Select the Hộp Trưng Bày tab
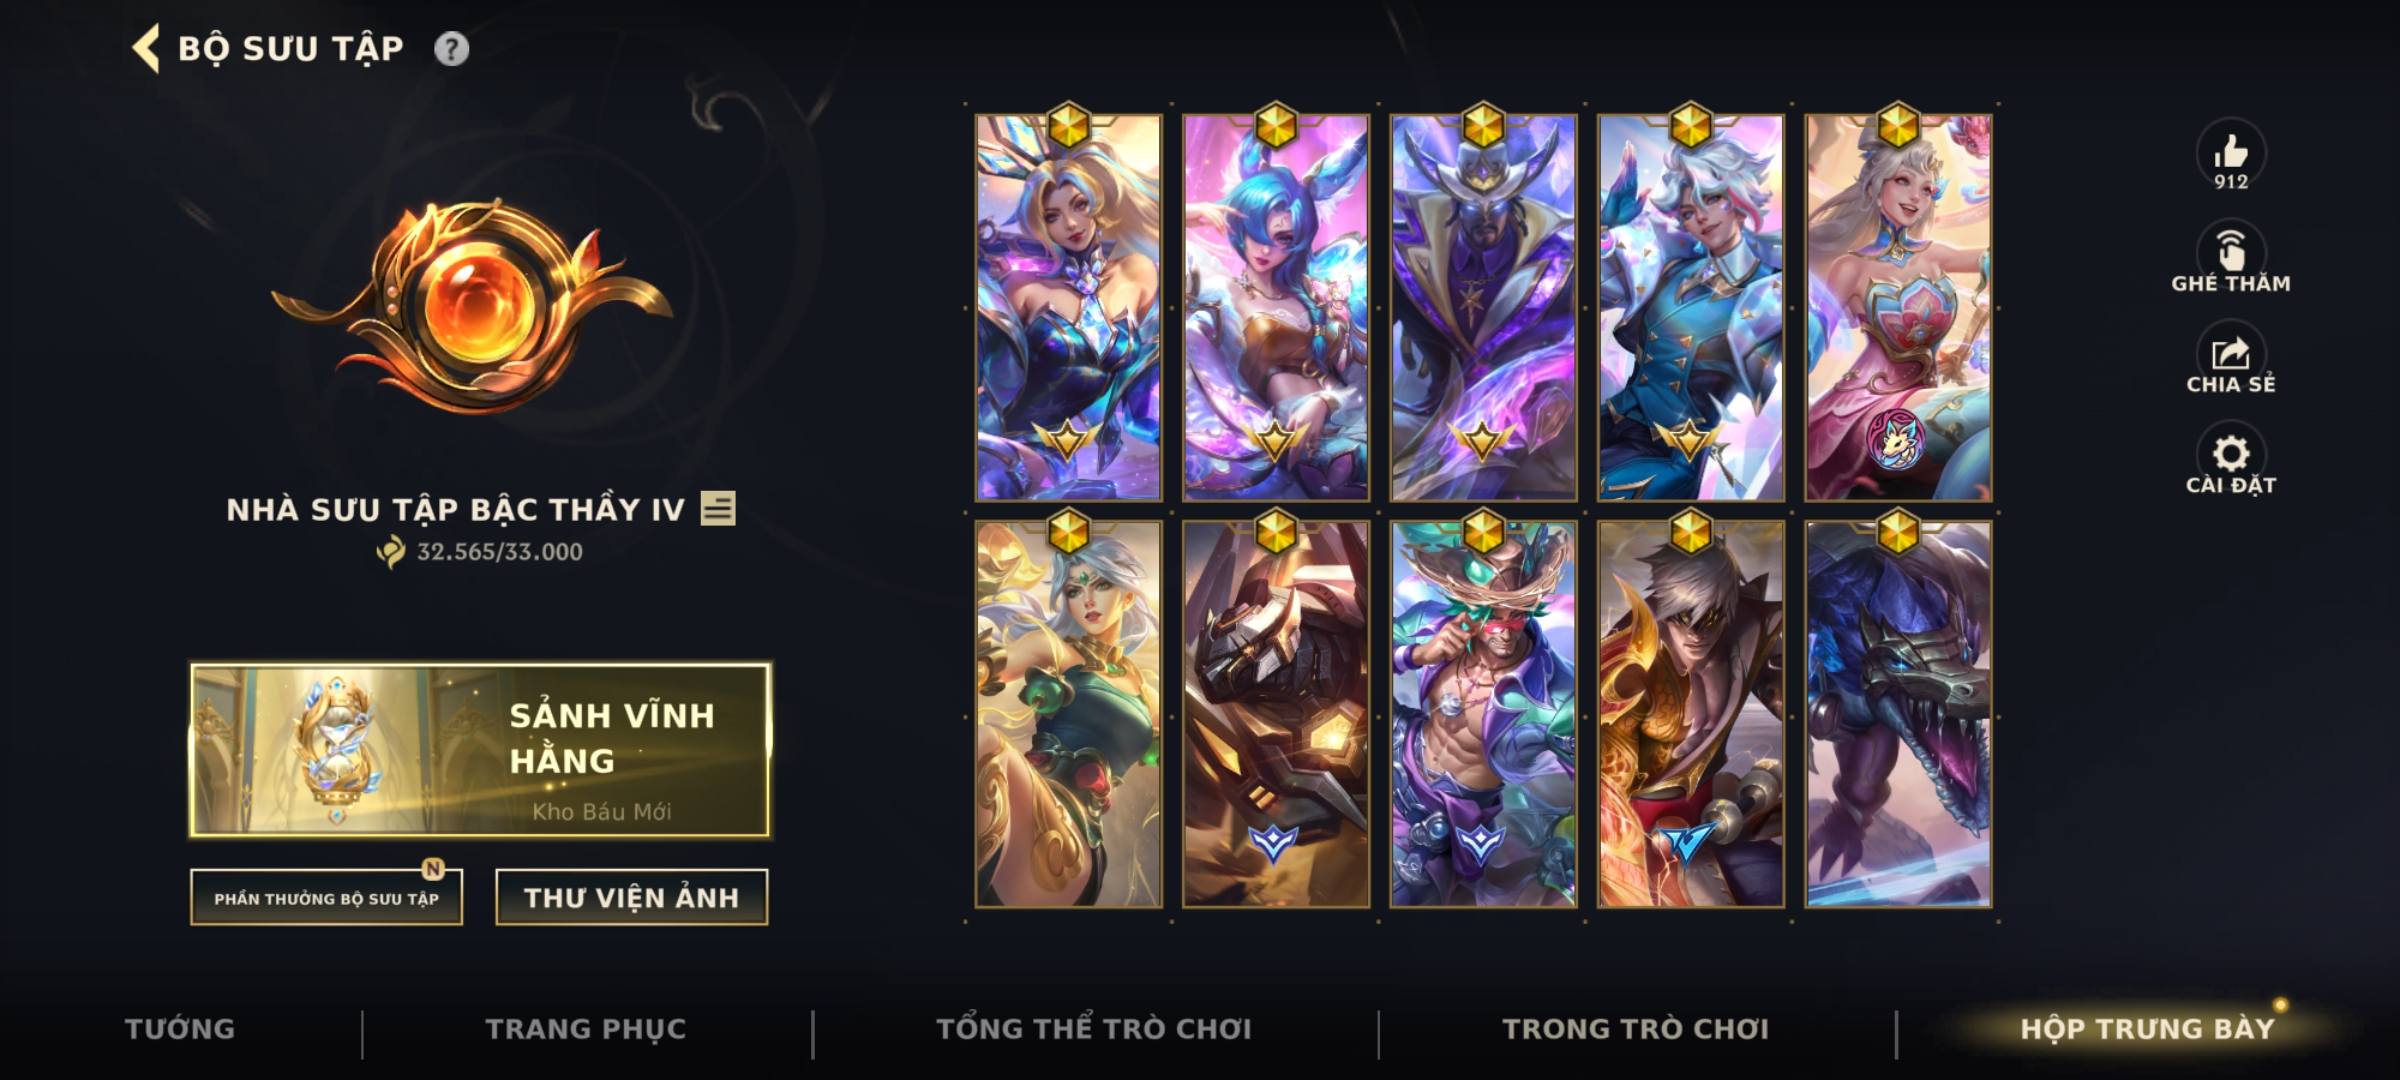 [2147, 1029]
